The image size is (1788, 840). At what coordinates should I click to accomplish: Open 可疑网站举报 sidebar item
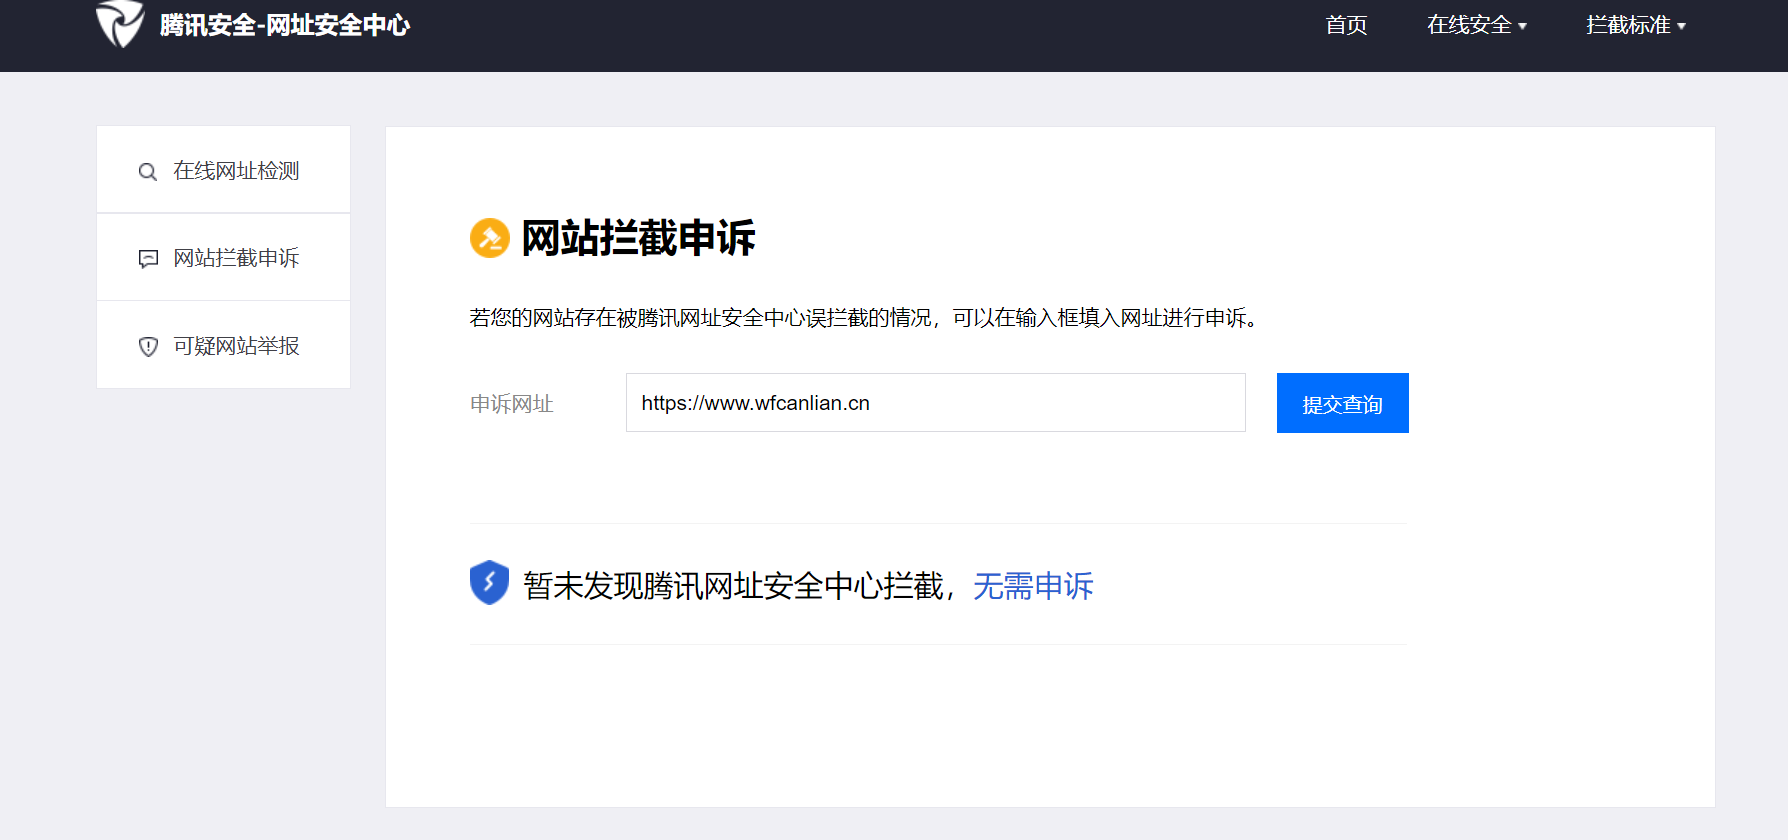pos(223,345)
